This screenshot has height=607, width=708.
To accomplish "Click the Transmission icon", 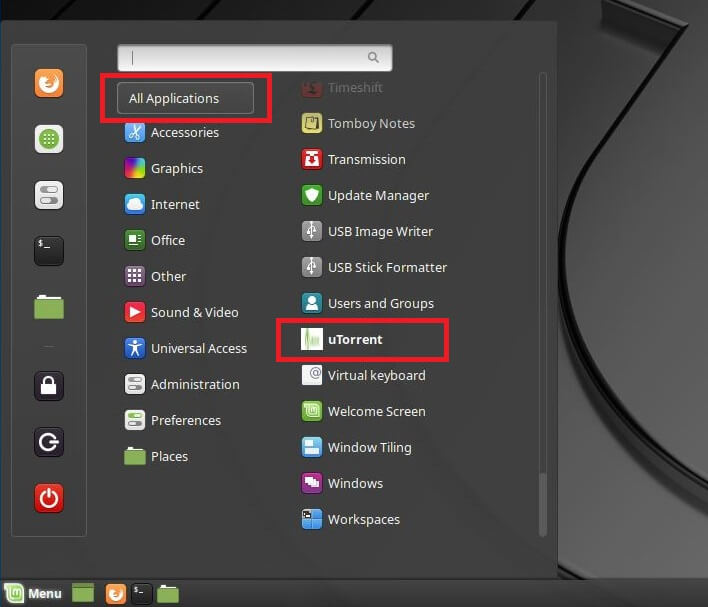I will (x=312, y=159).
